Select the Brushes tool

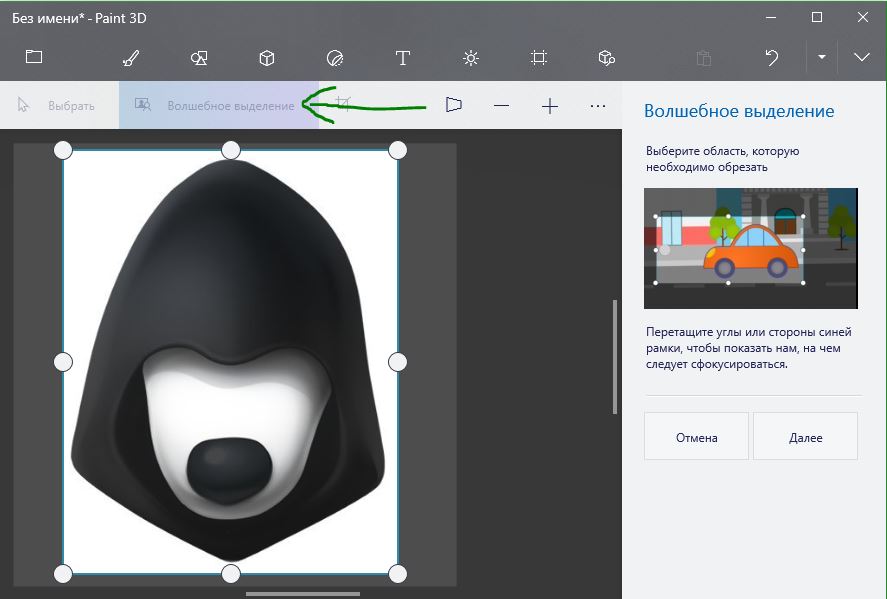[x=131, y=58]
